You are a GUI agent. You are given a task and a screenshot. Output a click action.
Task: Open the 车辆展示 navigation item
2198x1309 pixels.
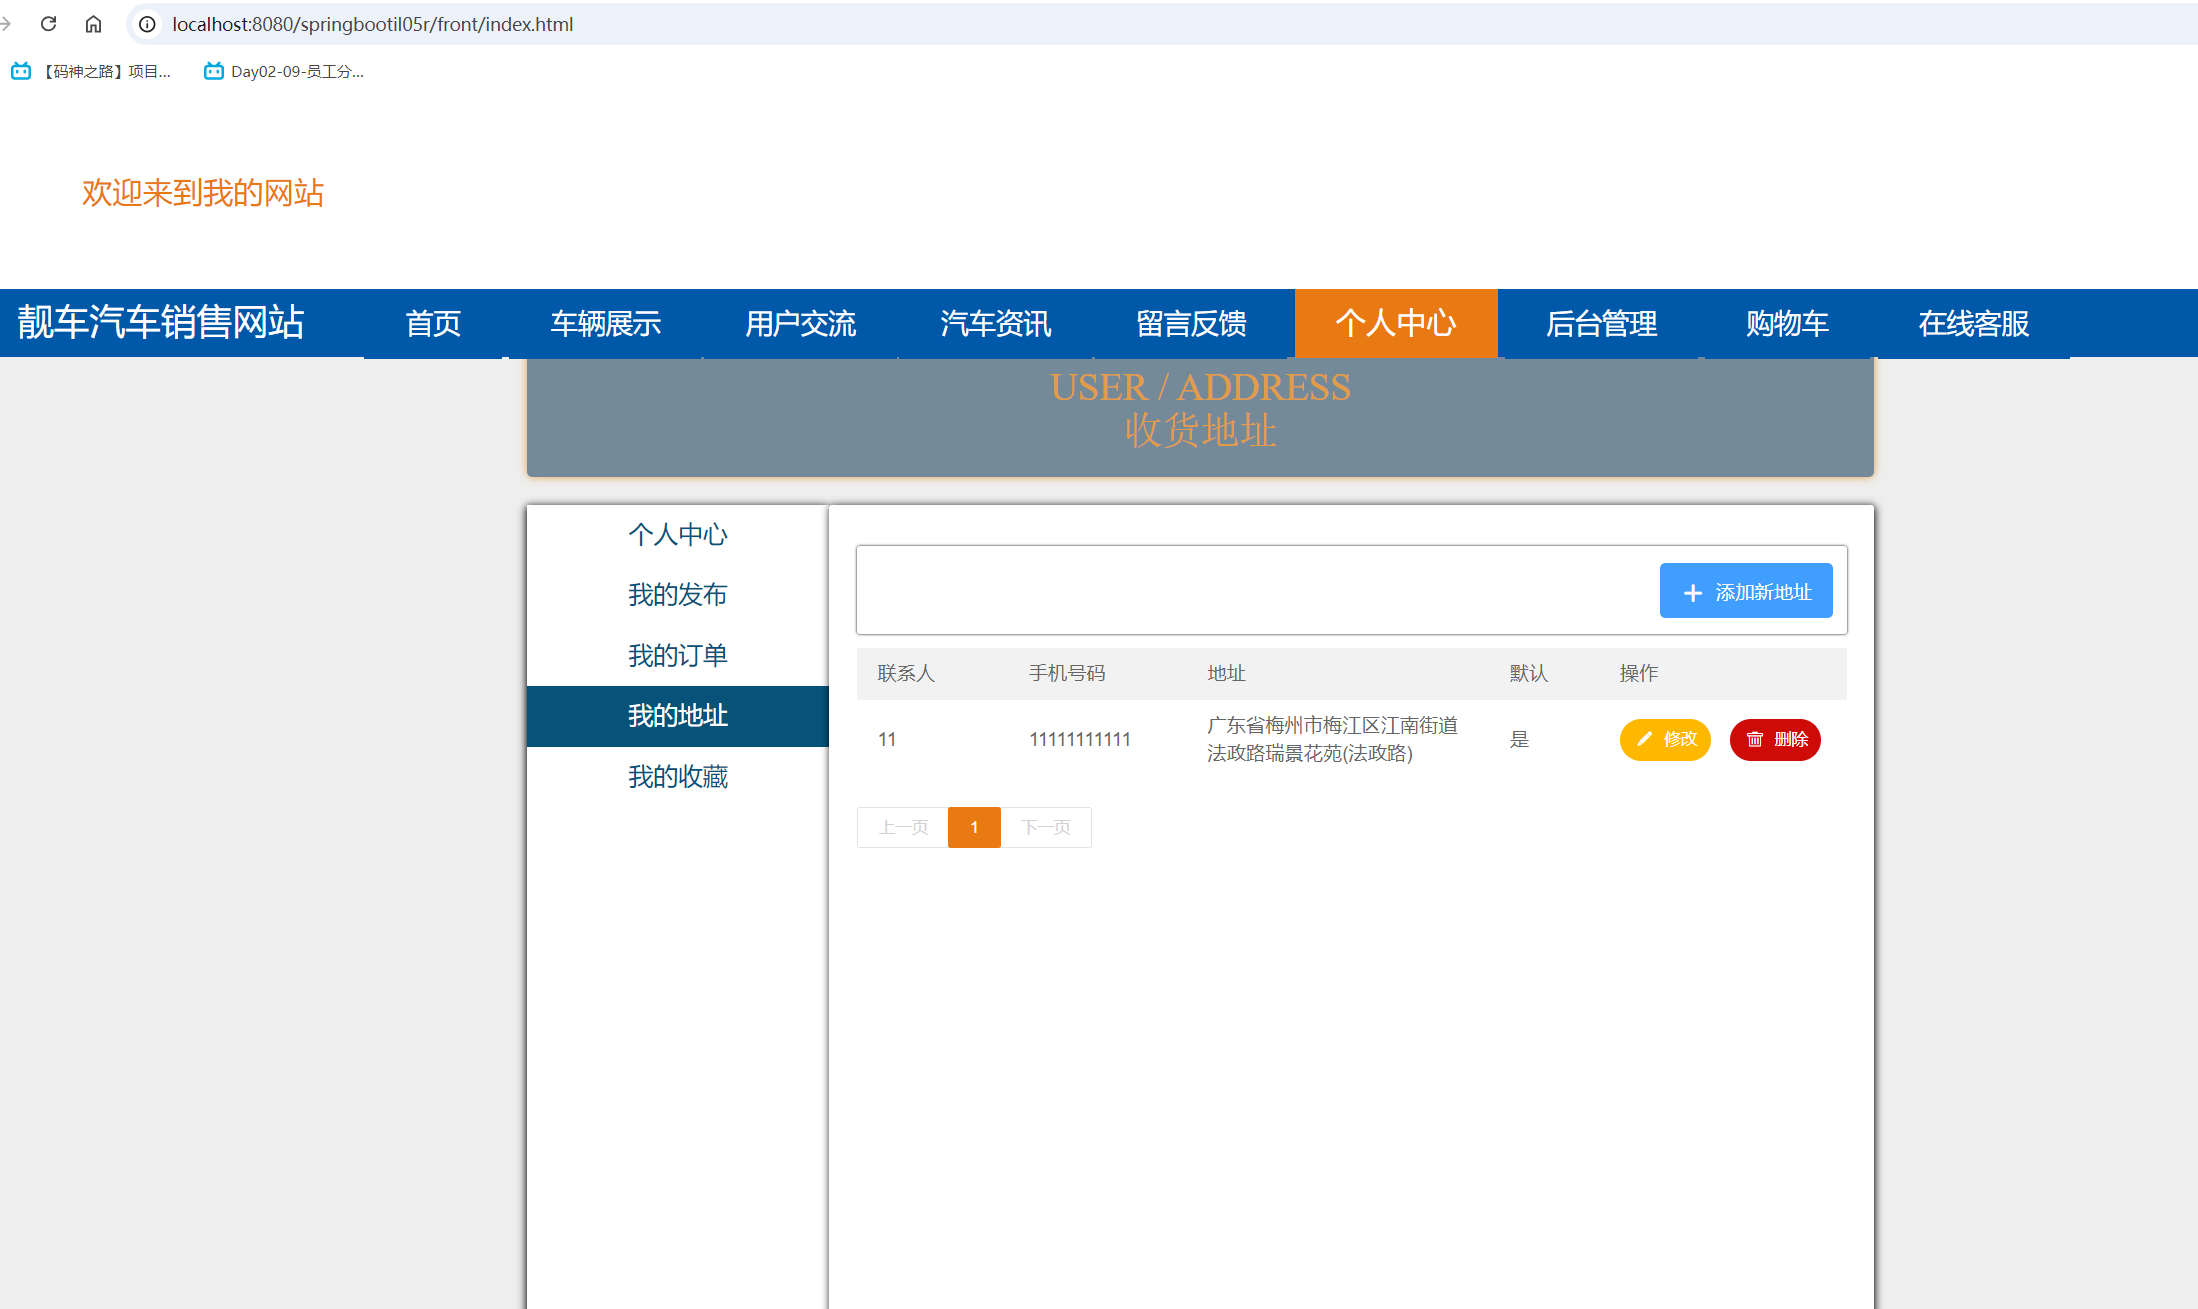605,323
